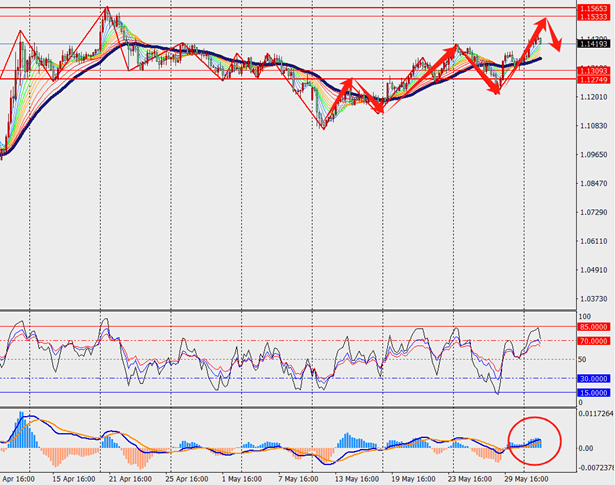The image size is (615, 485).
Task: Click the 1.12010 price scale value
Action: pos(593,97)
